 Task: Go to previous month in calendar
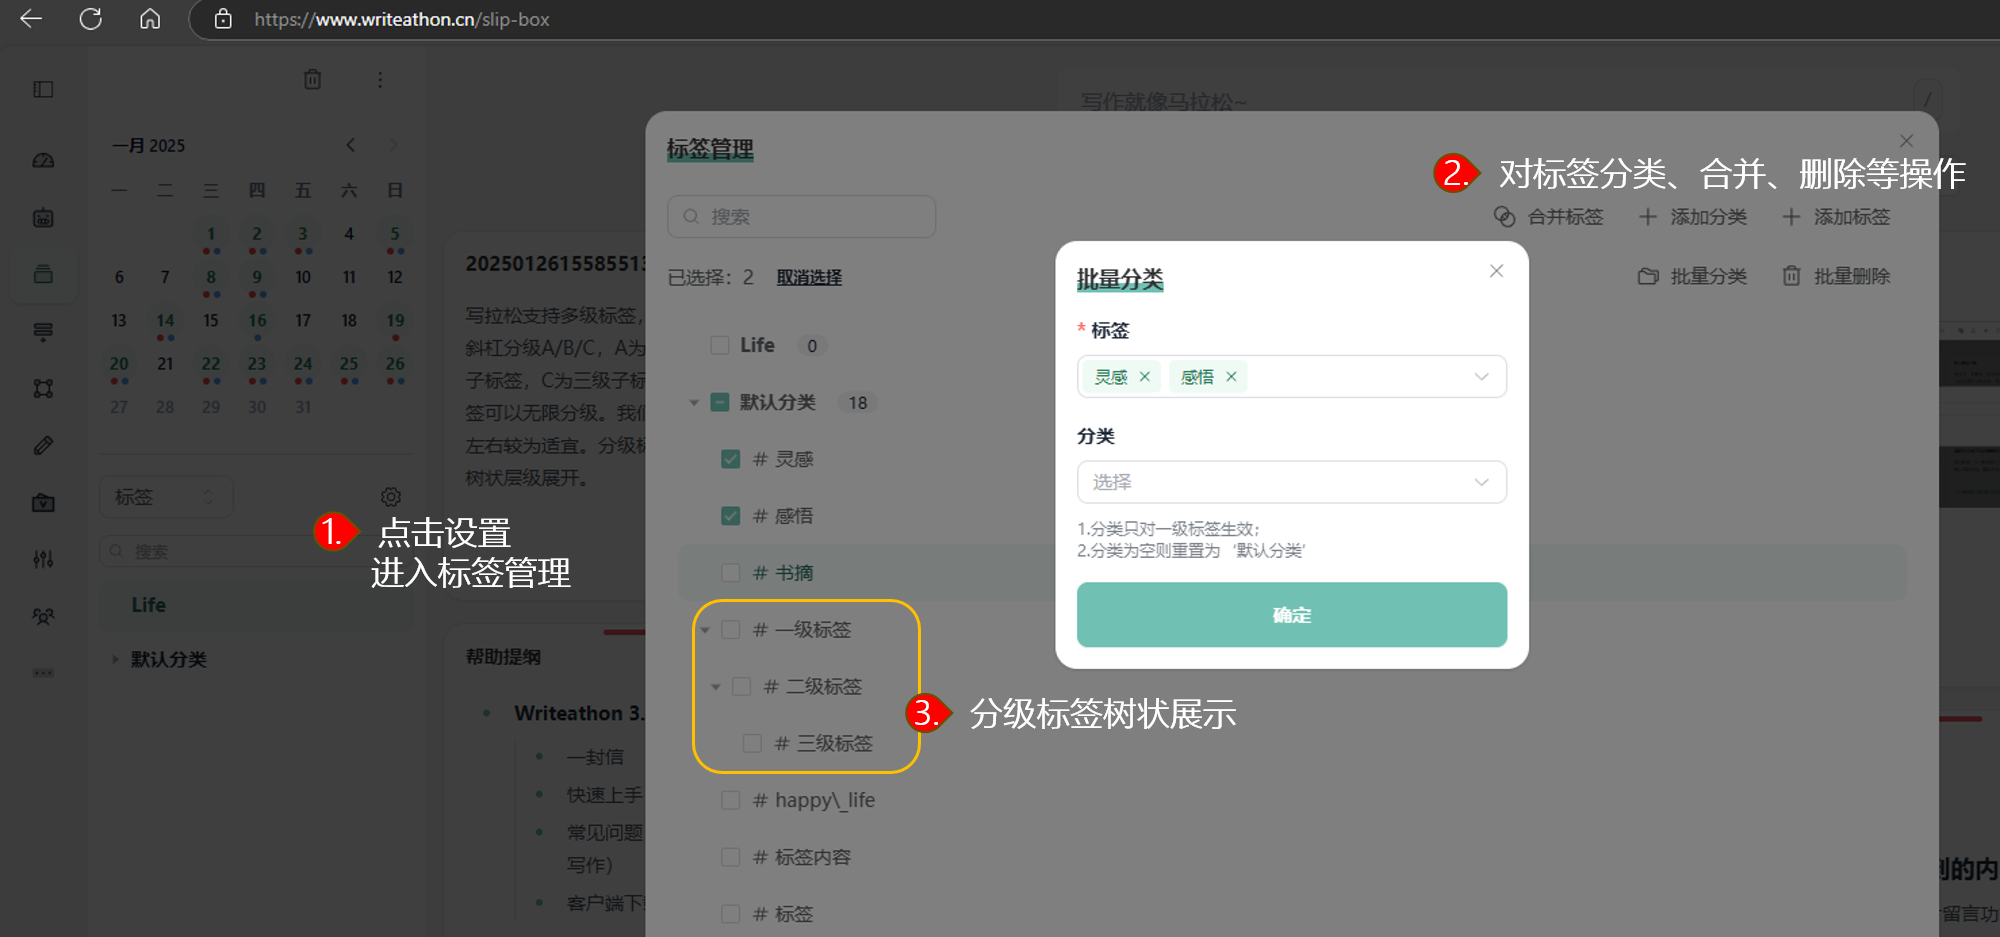[x=351, y=145]
